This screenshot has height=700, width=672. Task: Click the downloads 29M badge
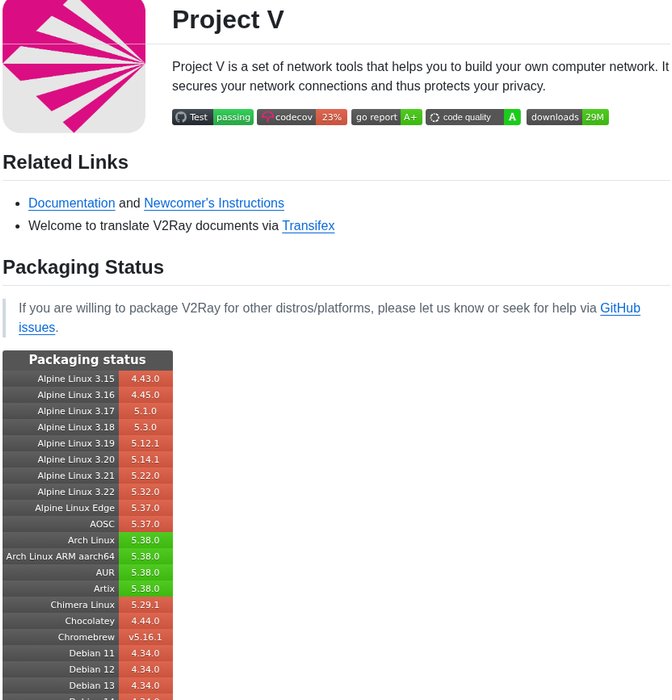click(567, 117)
